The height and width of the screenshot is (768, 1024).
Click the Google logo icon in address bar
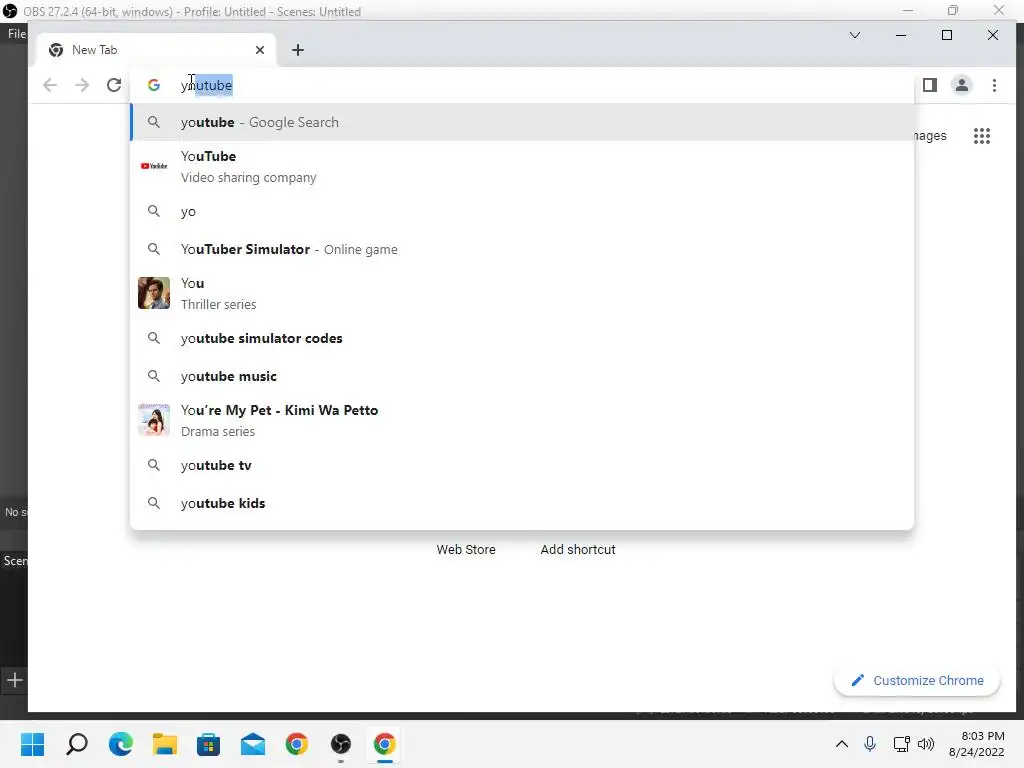[x=153, y=85]
